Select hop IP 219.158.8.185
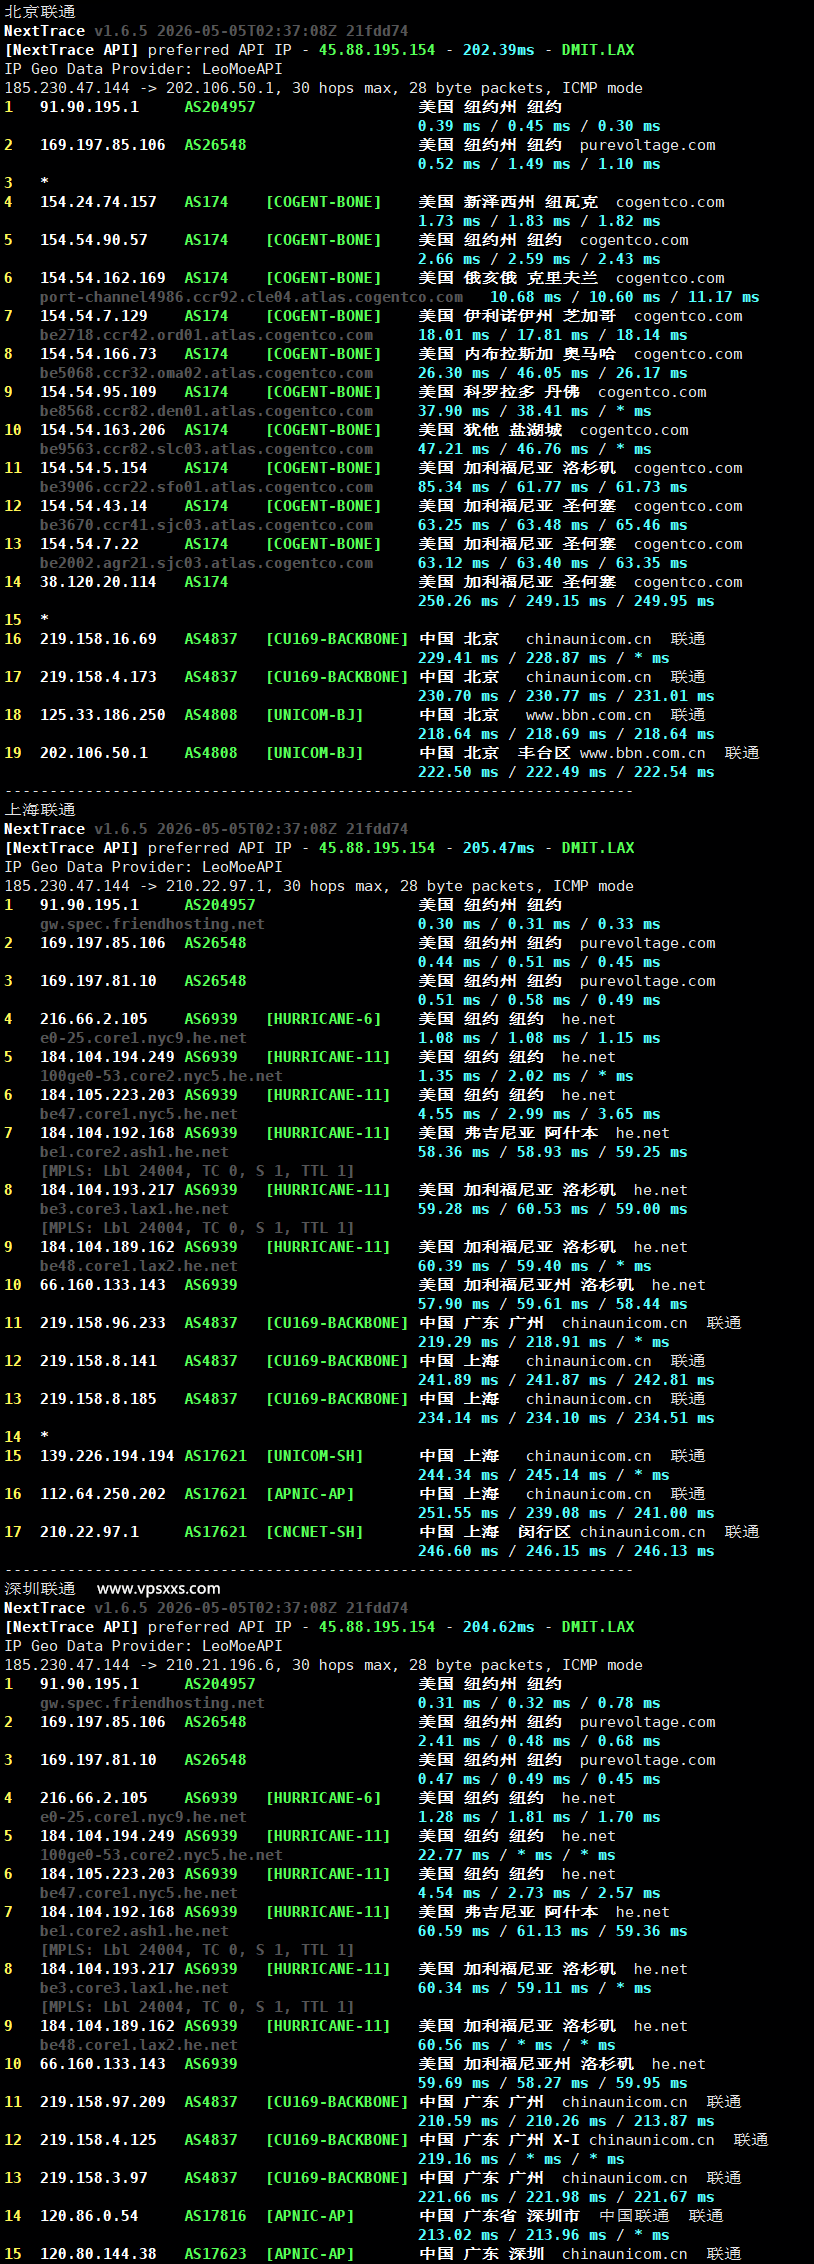 (98, 1399)
